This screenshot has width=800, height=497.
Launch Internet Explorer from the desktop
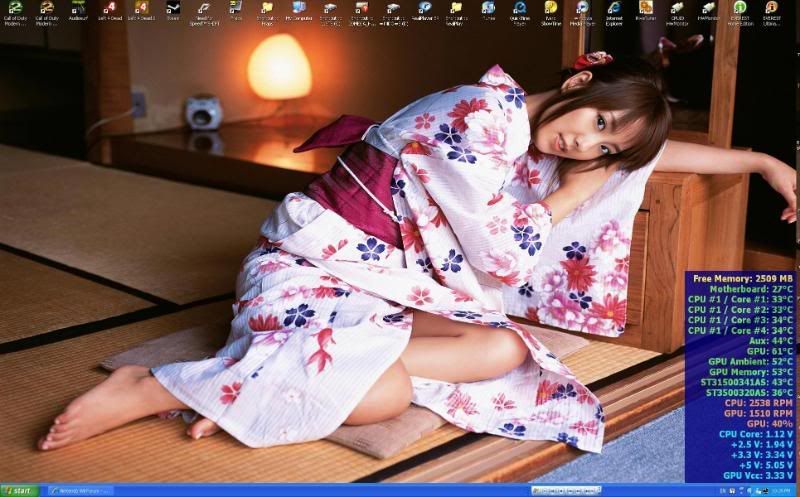[614, 13]
